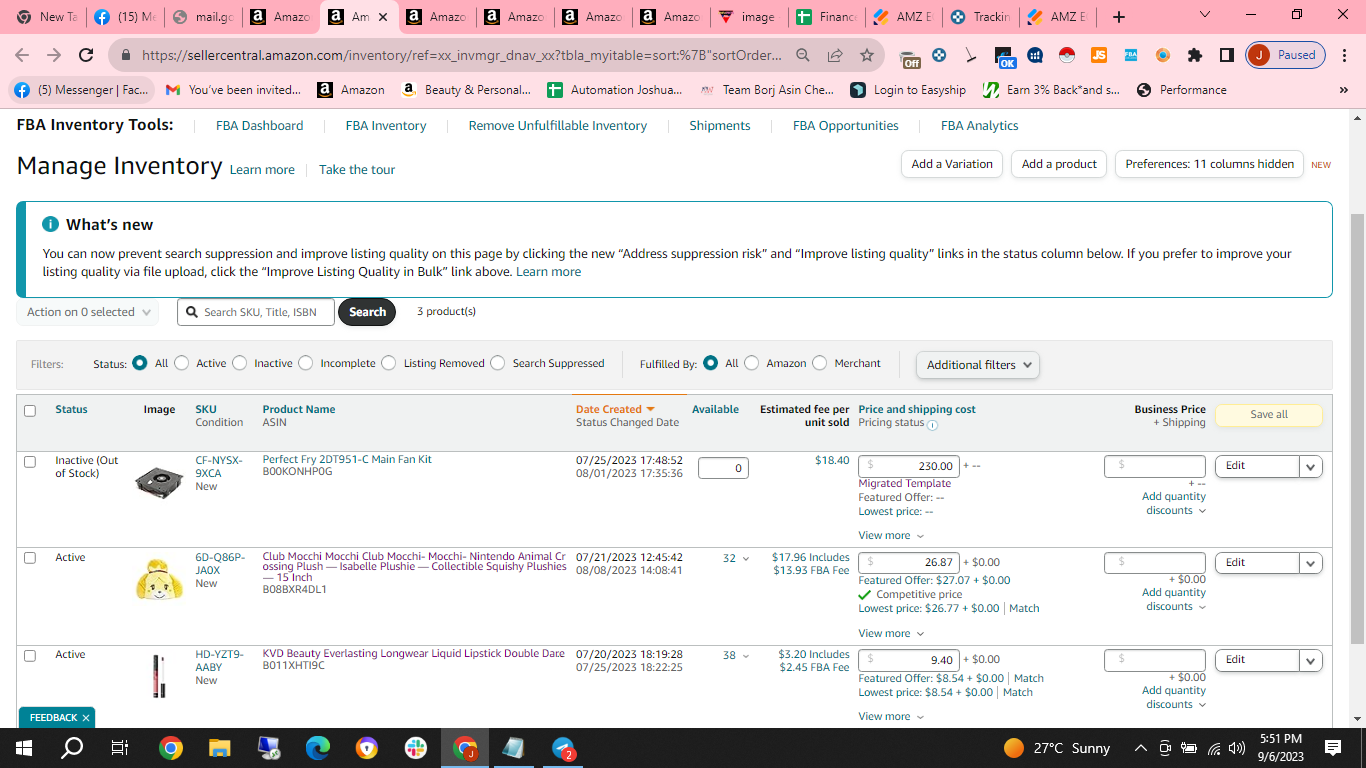This screenshot has height=768, width=1366.
Task: Click the search magnifier in SKU search box
Action: 192,312
